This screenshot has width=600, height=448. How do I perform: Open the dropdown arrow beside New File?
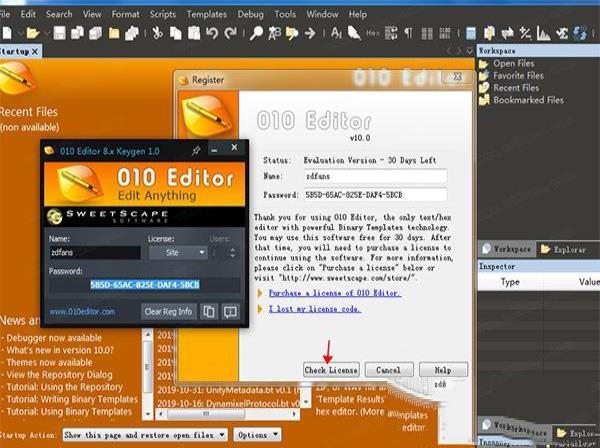[x=20, y=34]
